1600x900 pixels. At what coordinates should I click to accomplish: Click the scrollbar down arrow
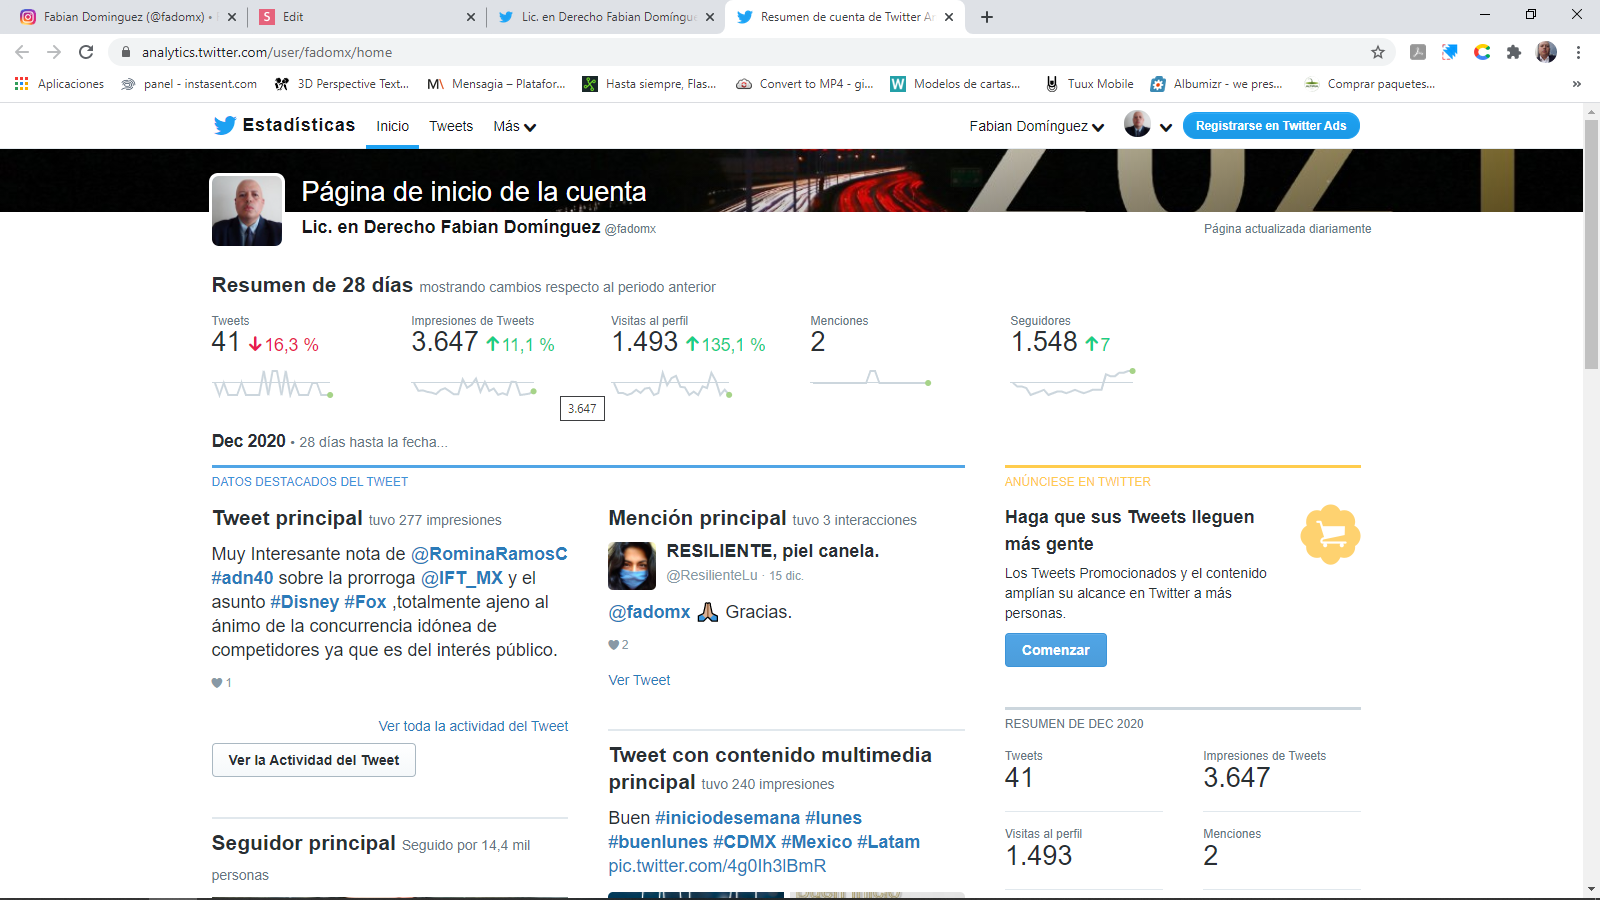(x=1591, y=889)
